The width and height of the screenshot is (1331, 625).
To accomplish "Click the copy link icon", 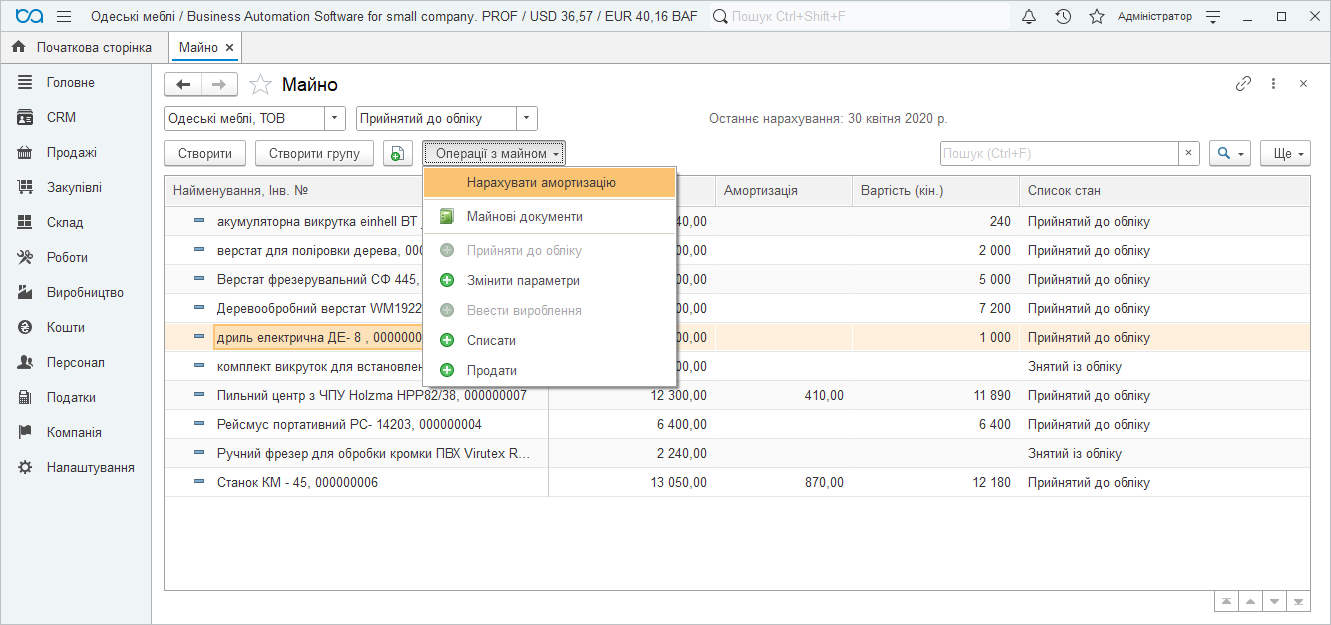I will click(1243, 84).
